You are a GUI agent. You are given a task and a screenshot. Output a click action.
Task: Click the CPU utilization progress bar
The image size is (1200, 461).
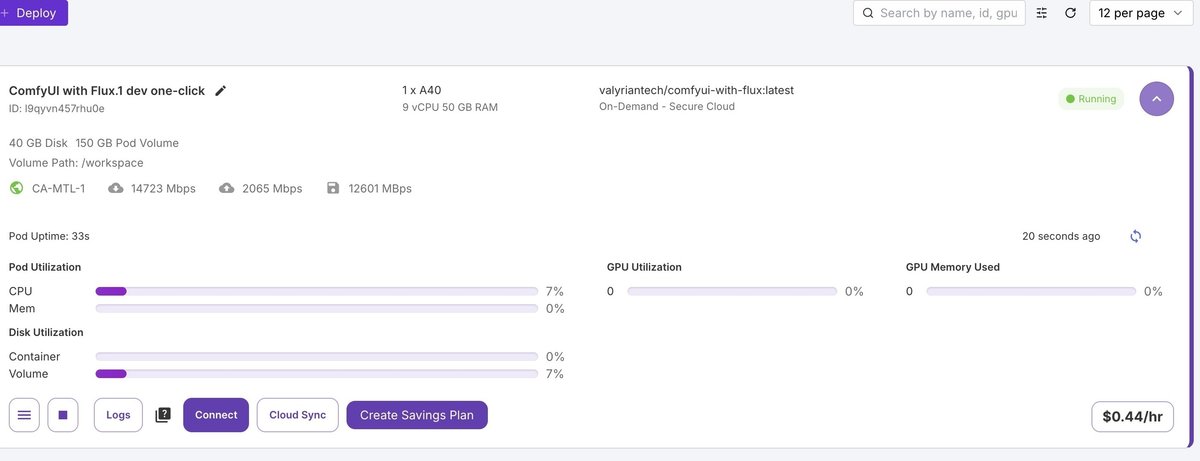pyautogui.click(x=316, y=291)
